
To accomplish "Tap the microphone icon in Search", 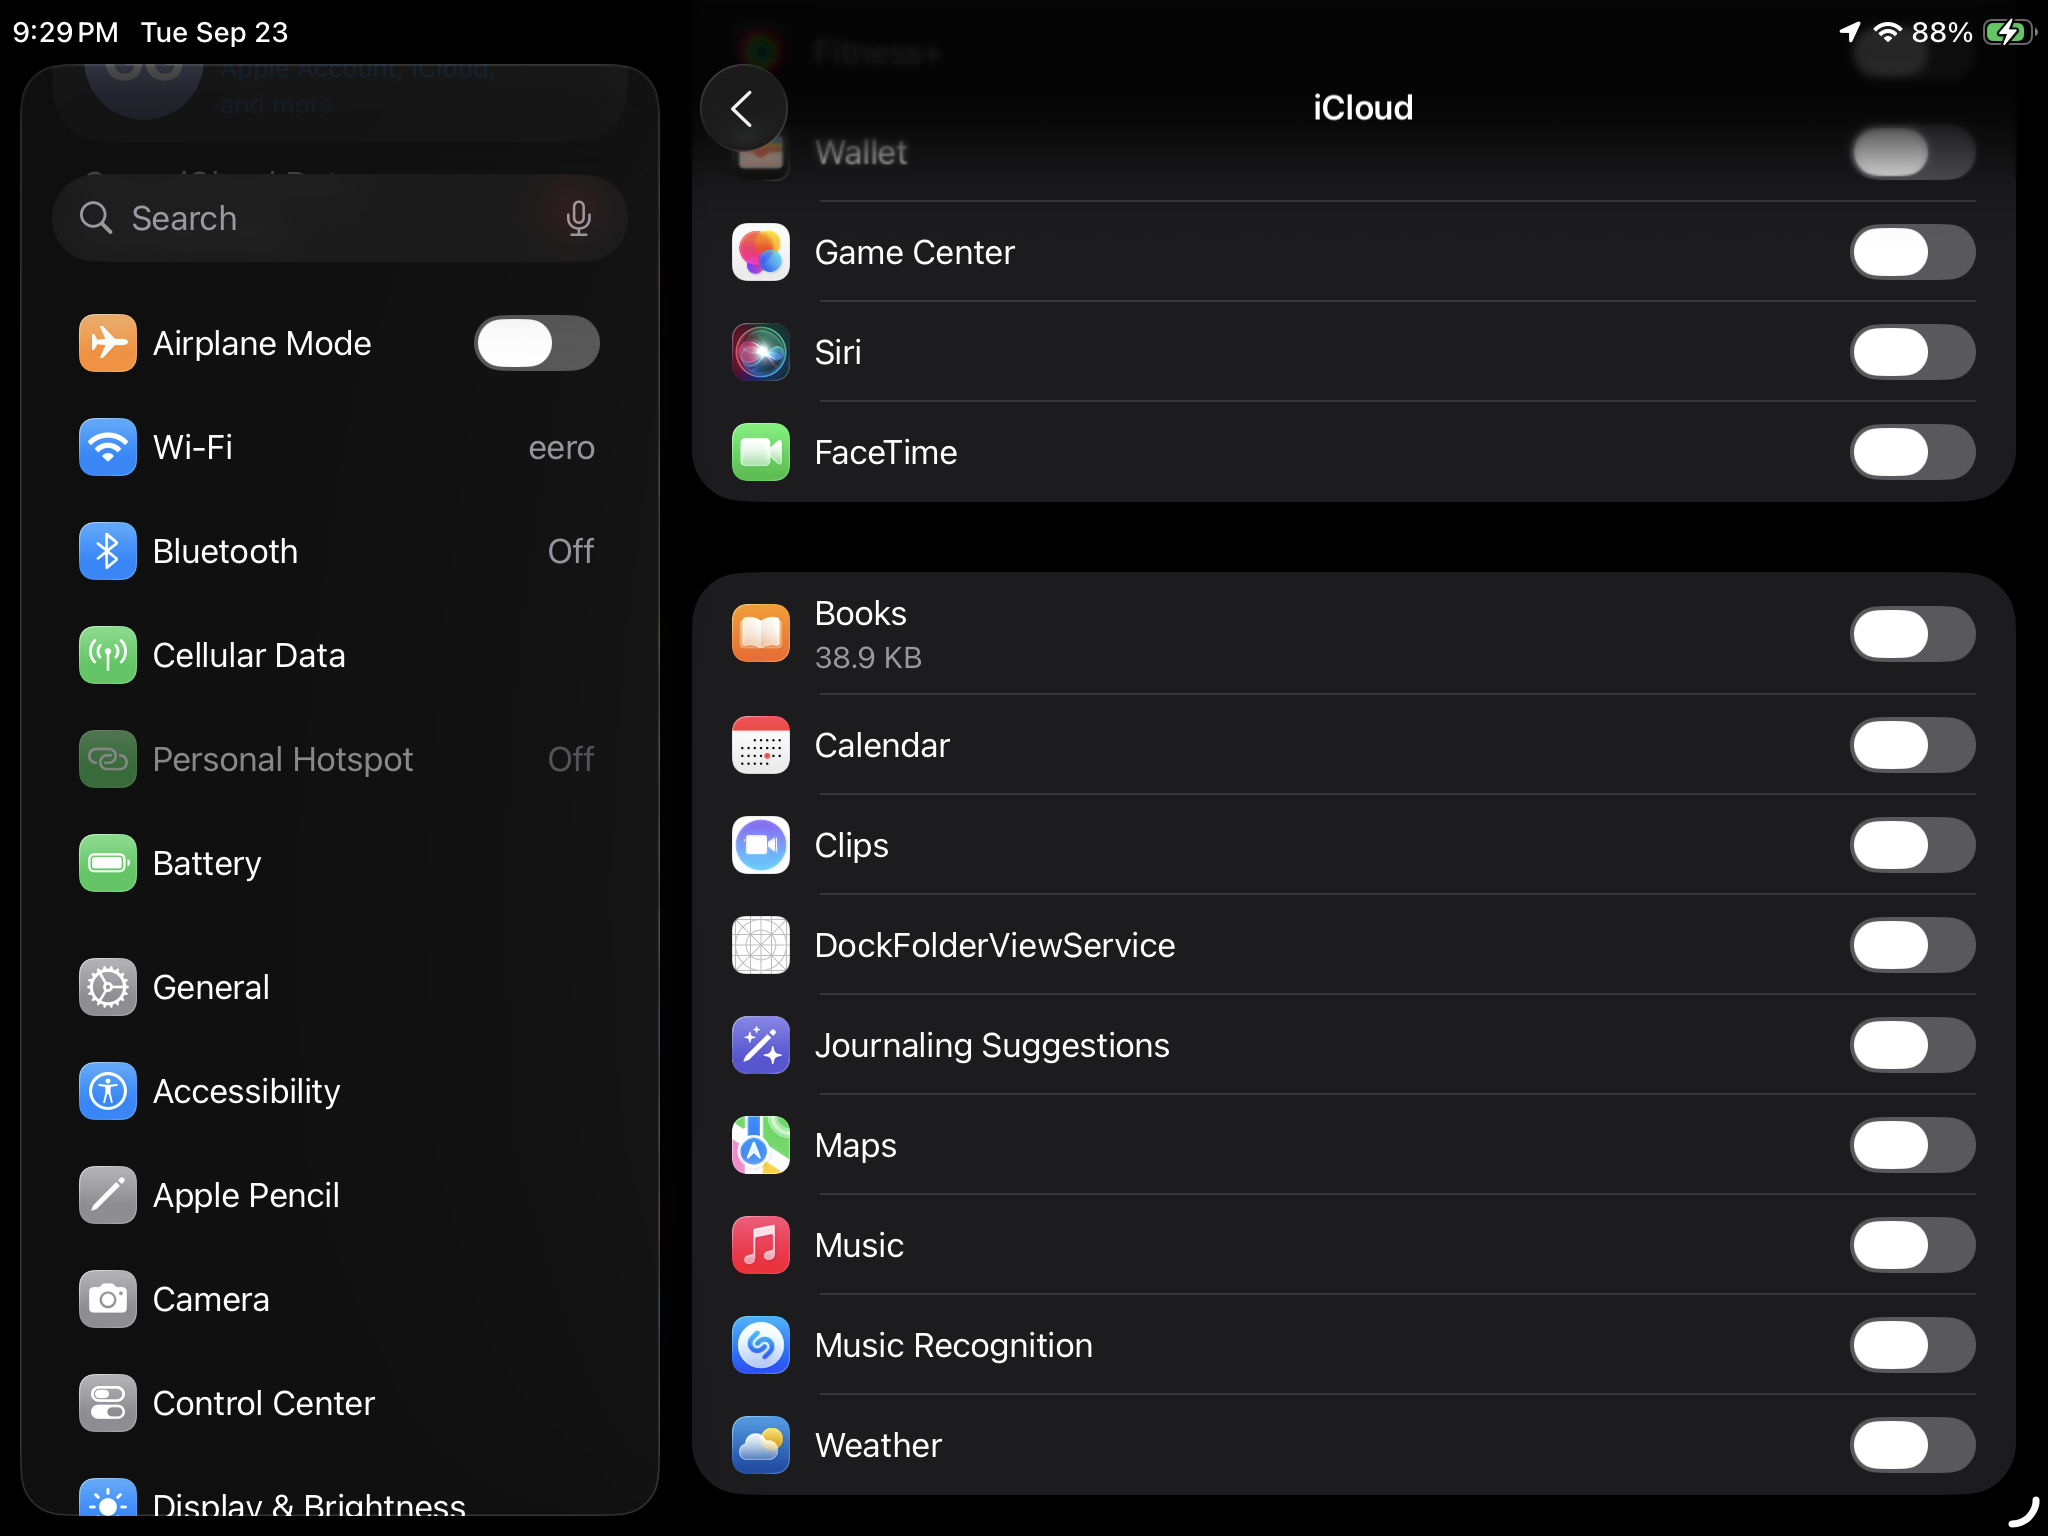I will pyautogui.click(x=578, y=218).
